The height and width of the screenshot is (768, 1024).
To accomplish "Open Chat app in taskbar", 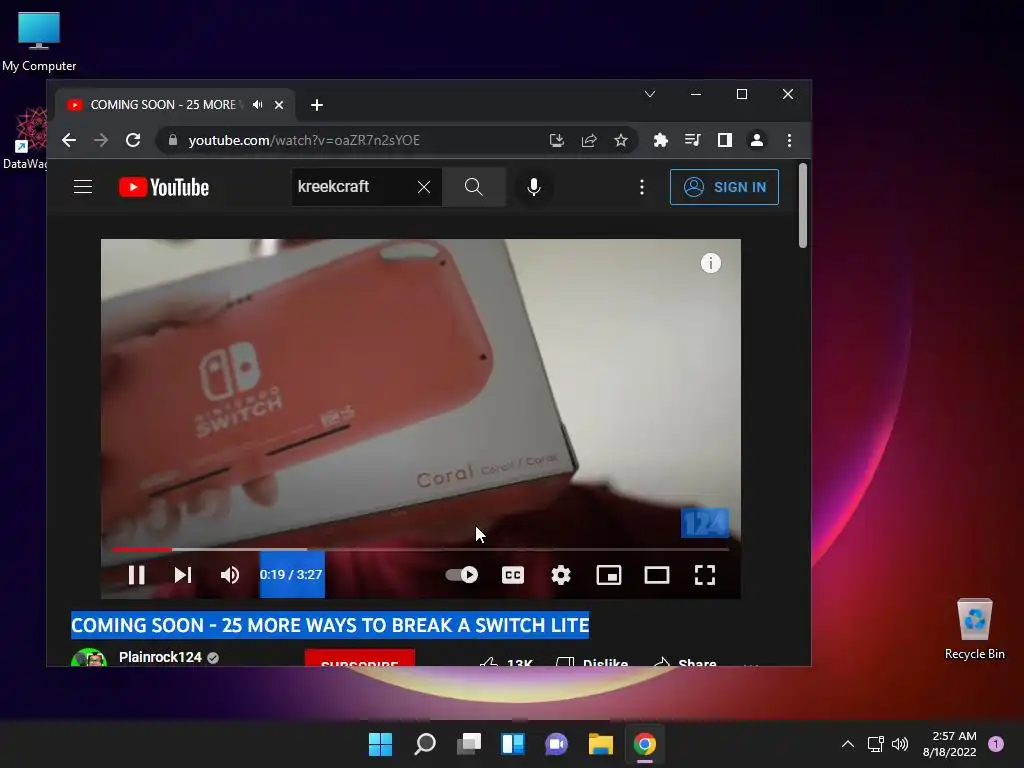I will click(x=556, y=744).
